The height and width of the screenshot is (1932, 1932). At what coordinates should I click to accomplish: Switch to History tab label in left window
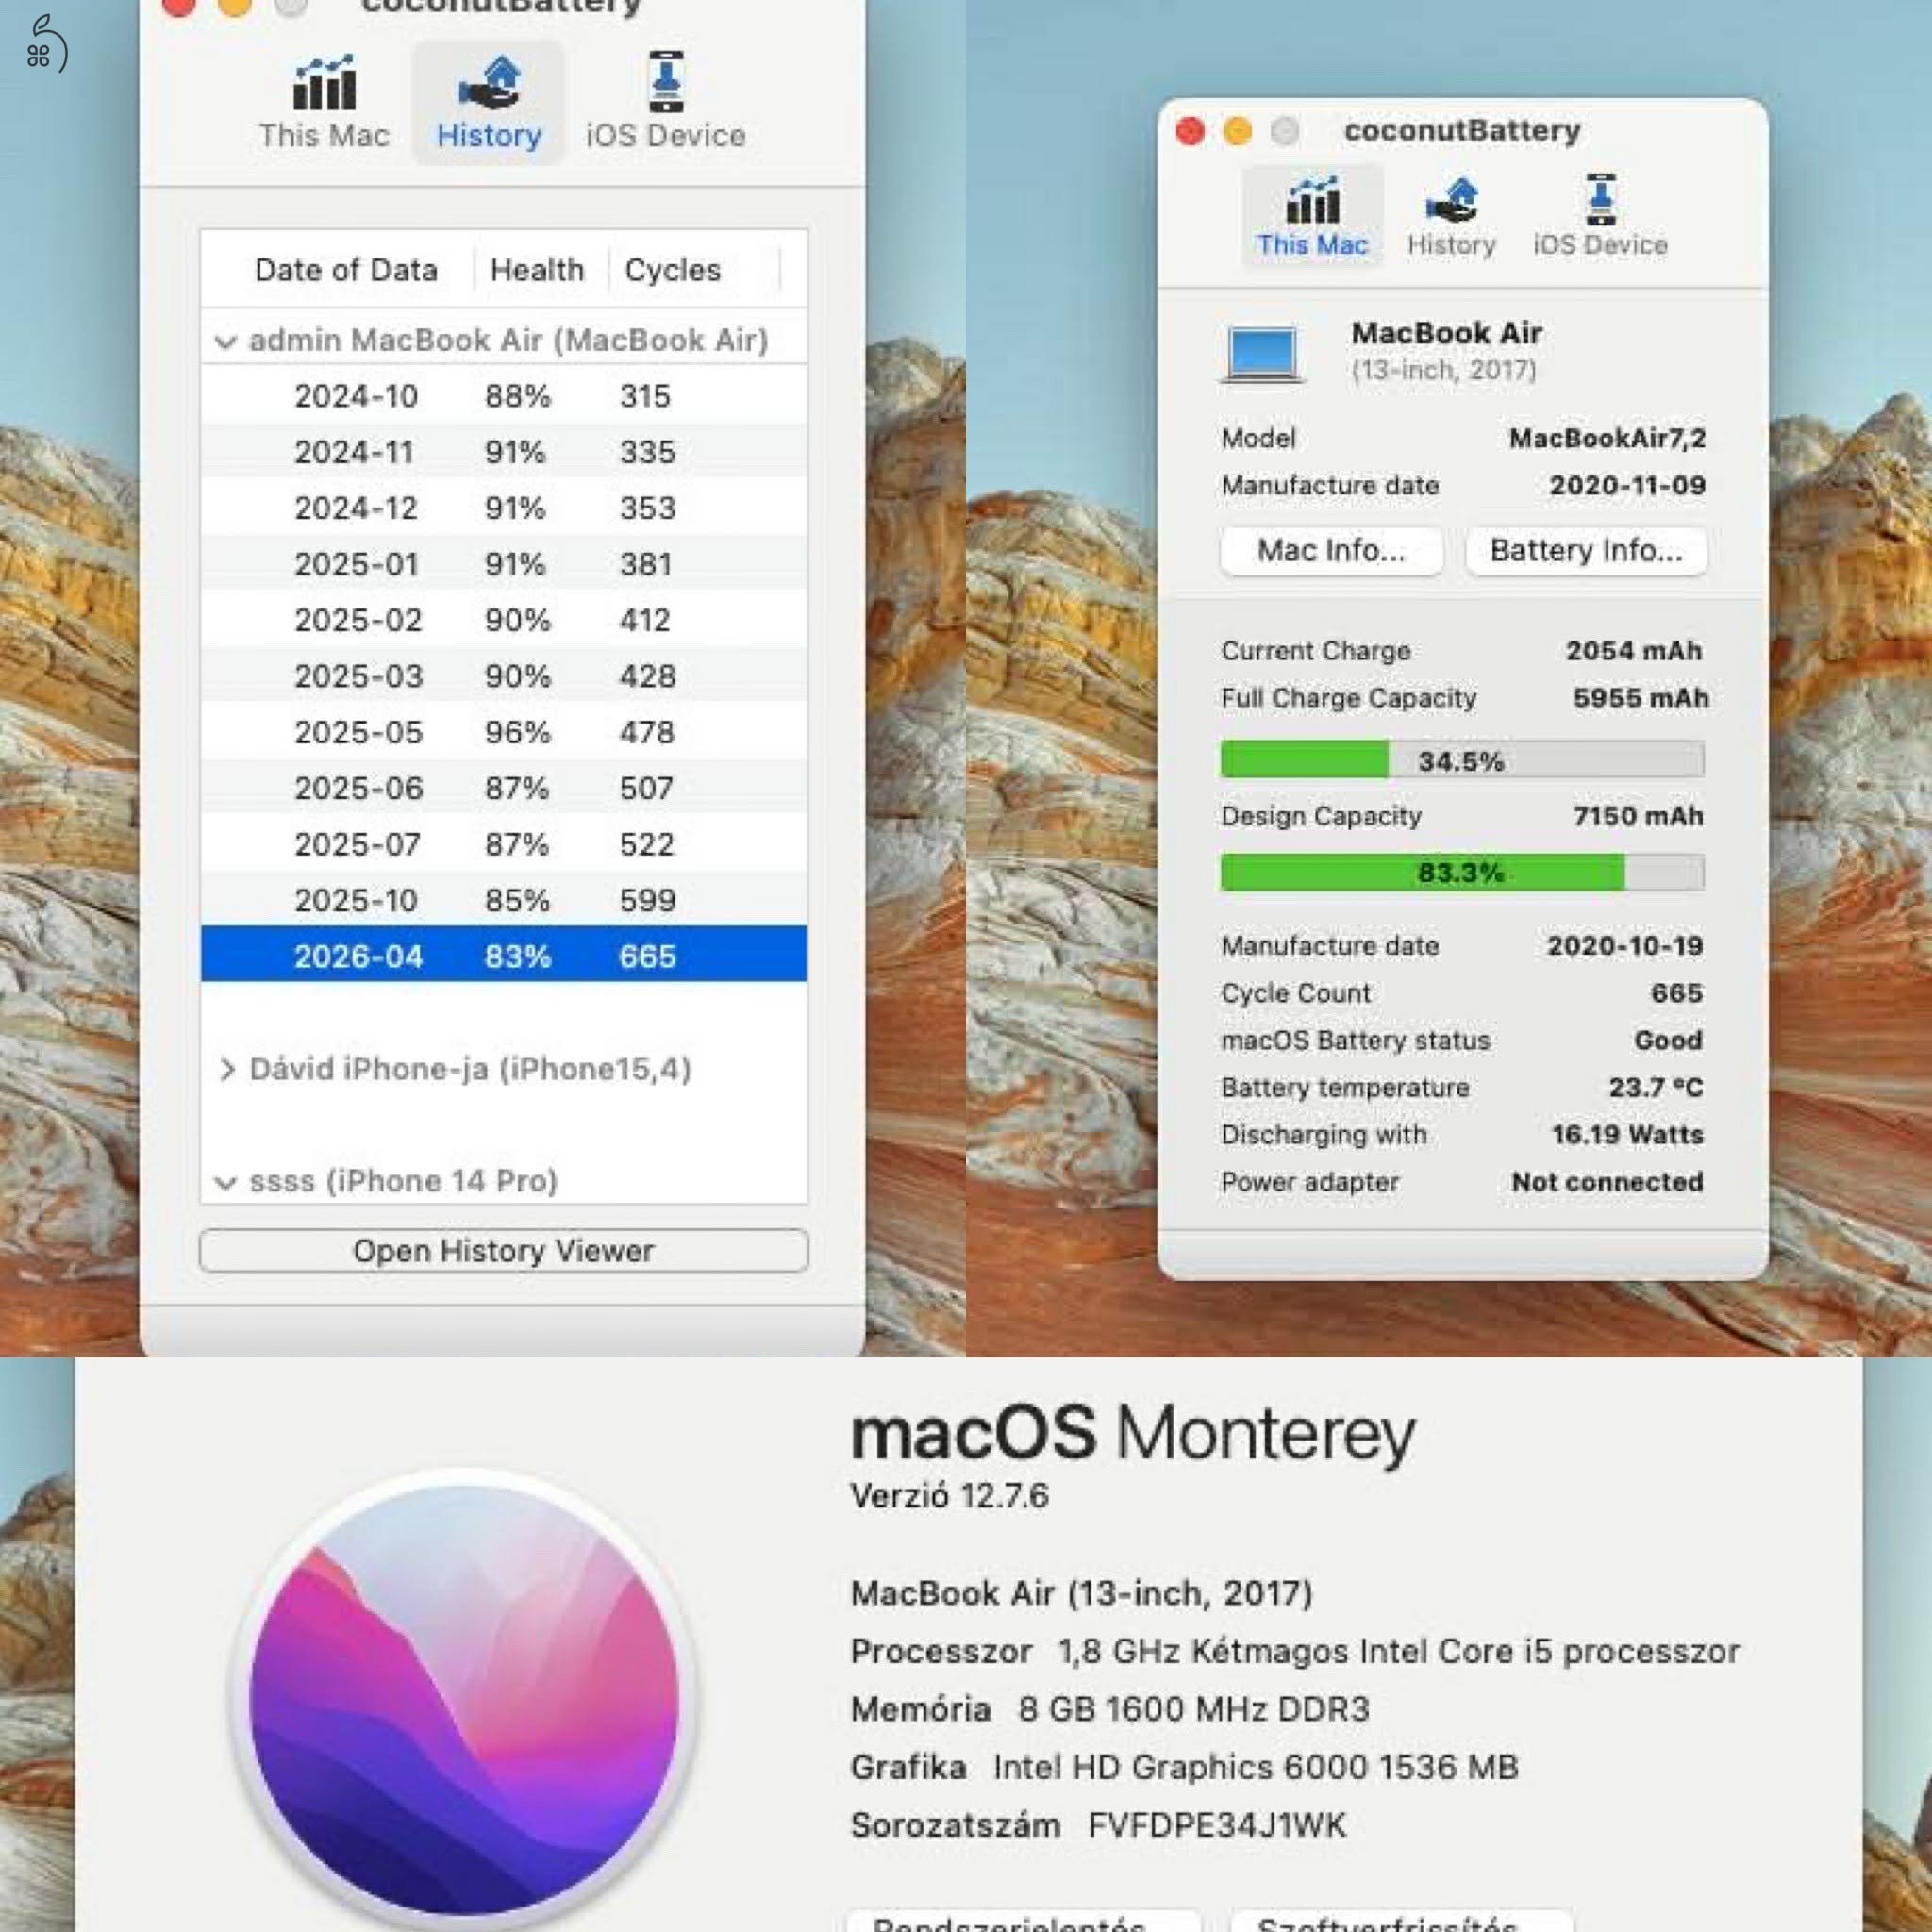point(489,135)
